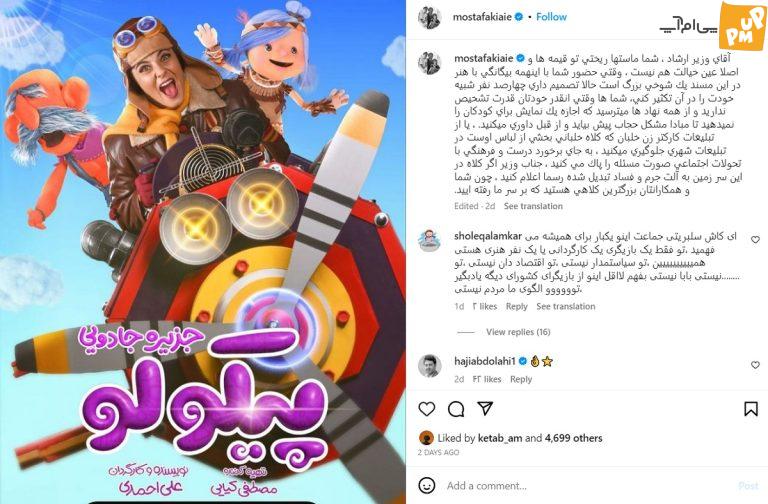The image size is (768, 504).
Task: Click the ketab_am liker avatar
Action: [x=427, y=438]
